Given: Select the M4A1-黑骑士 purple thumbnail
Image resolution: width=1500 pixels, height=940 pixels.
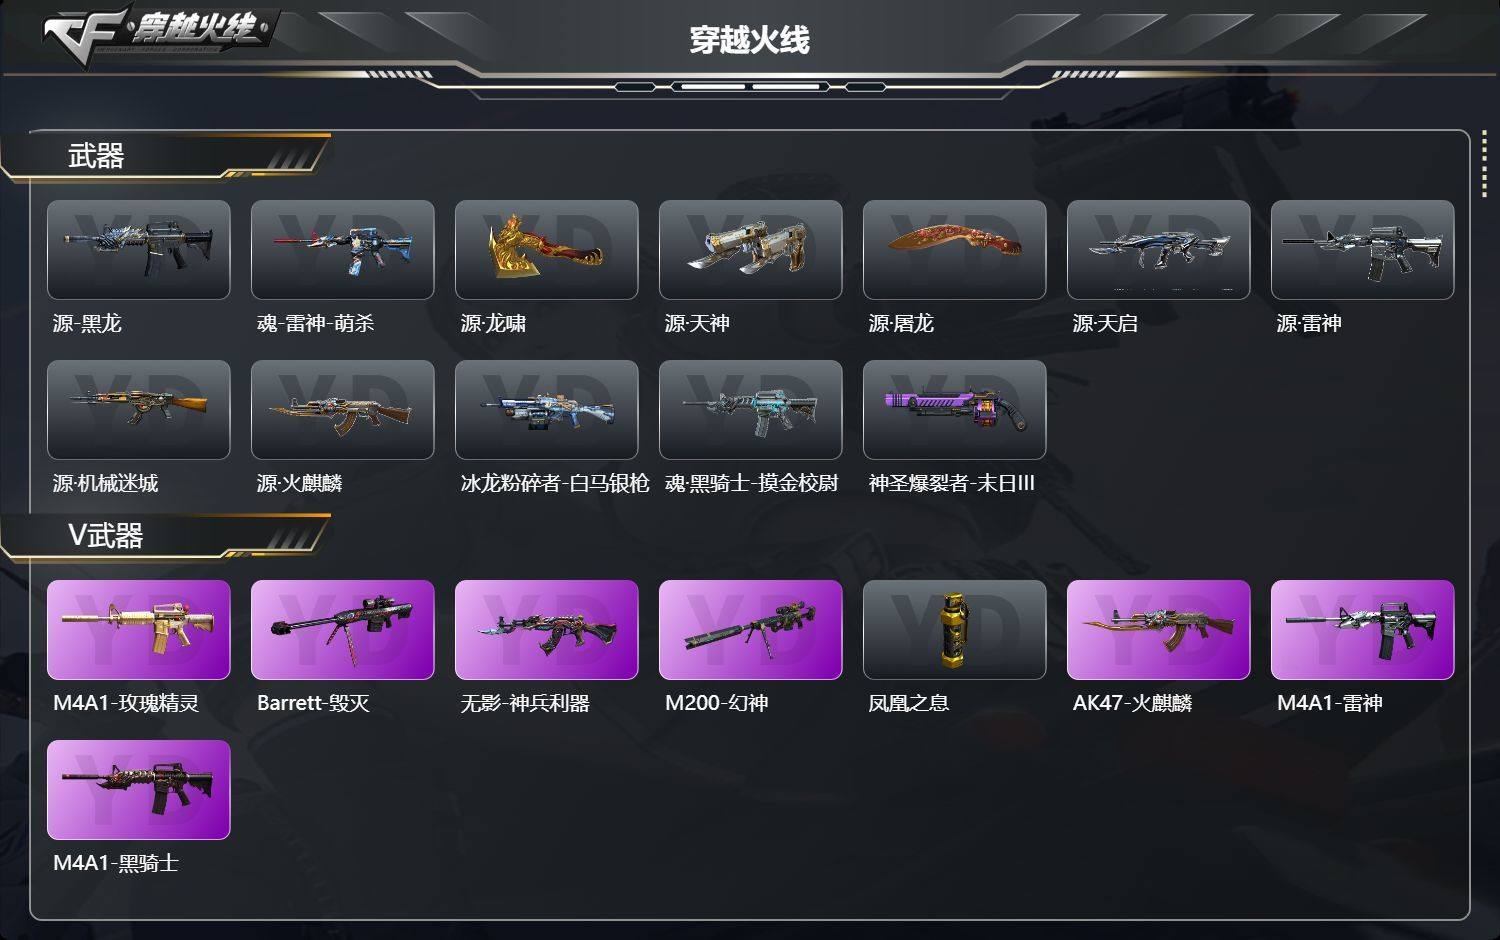Looking at the screenshot, I should (139, 790).
